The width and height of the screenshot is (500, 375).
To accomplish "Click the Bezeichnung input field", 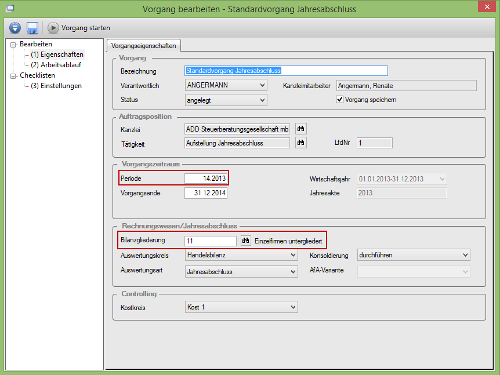I will click(286, 70).
